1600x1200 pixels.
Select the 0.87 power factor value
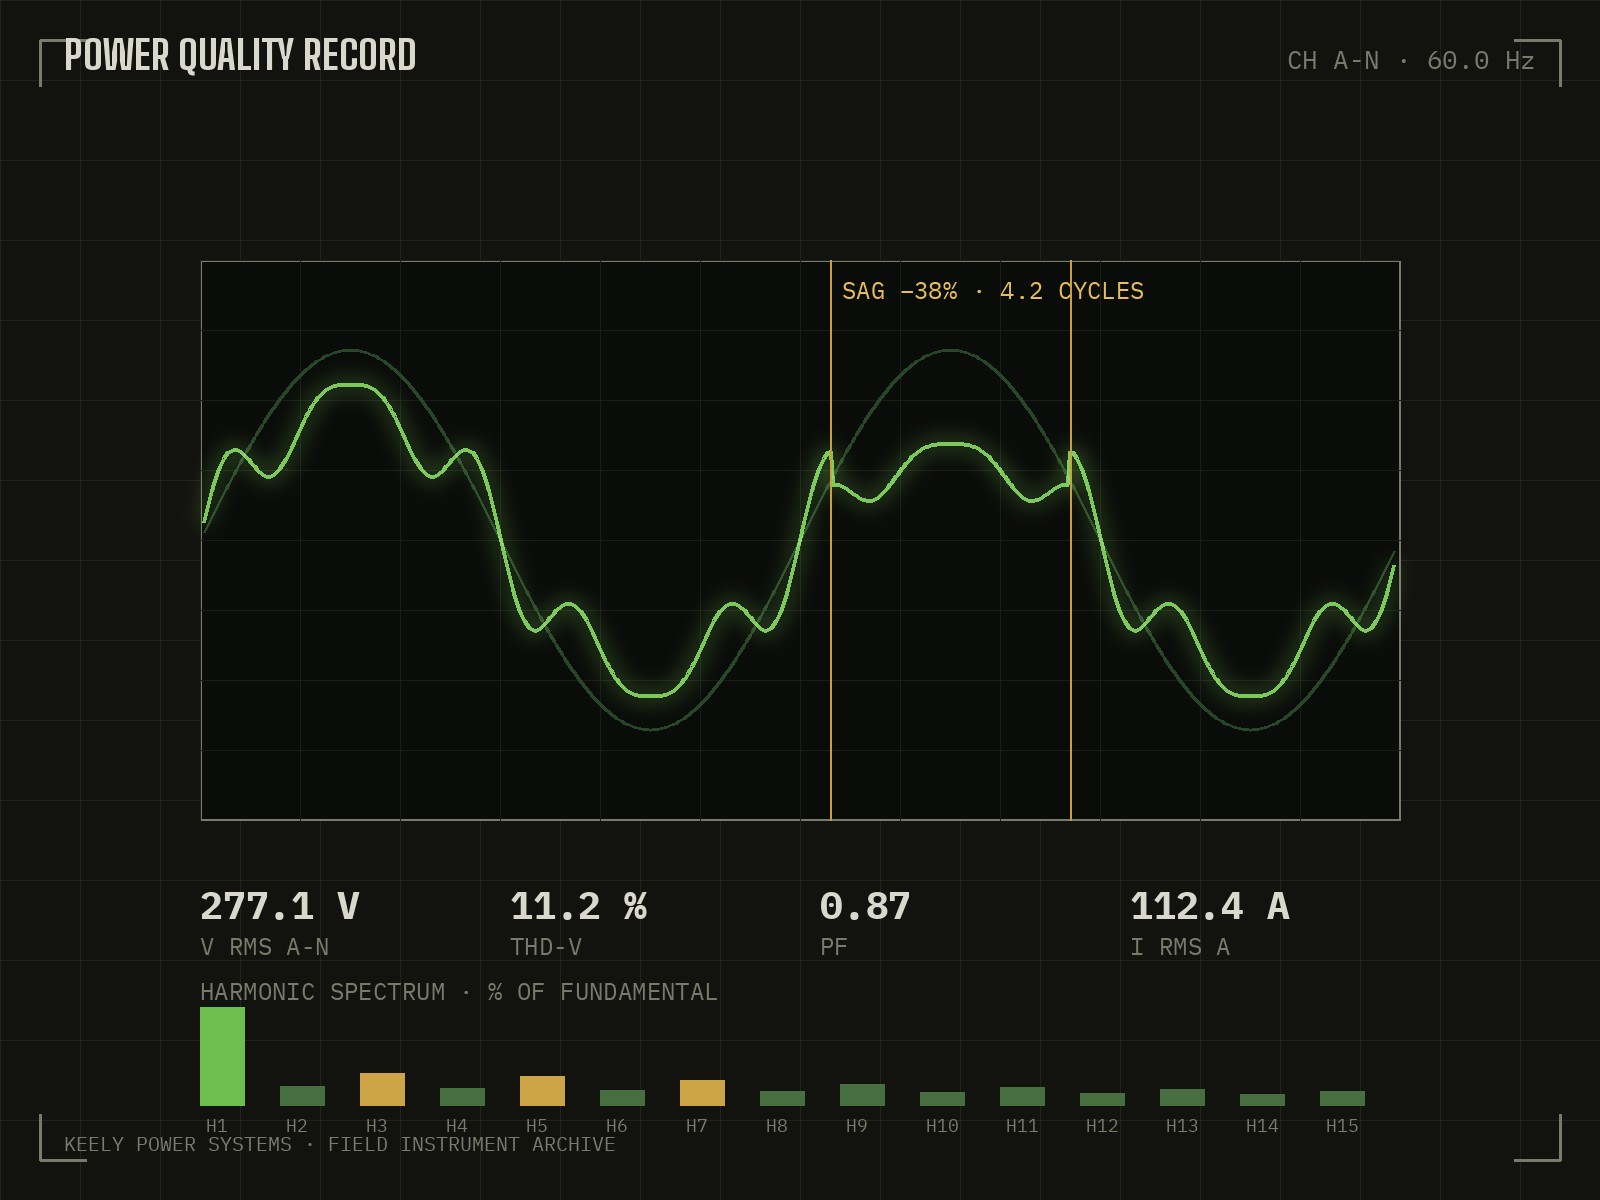(x=865, y=907)
